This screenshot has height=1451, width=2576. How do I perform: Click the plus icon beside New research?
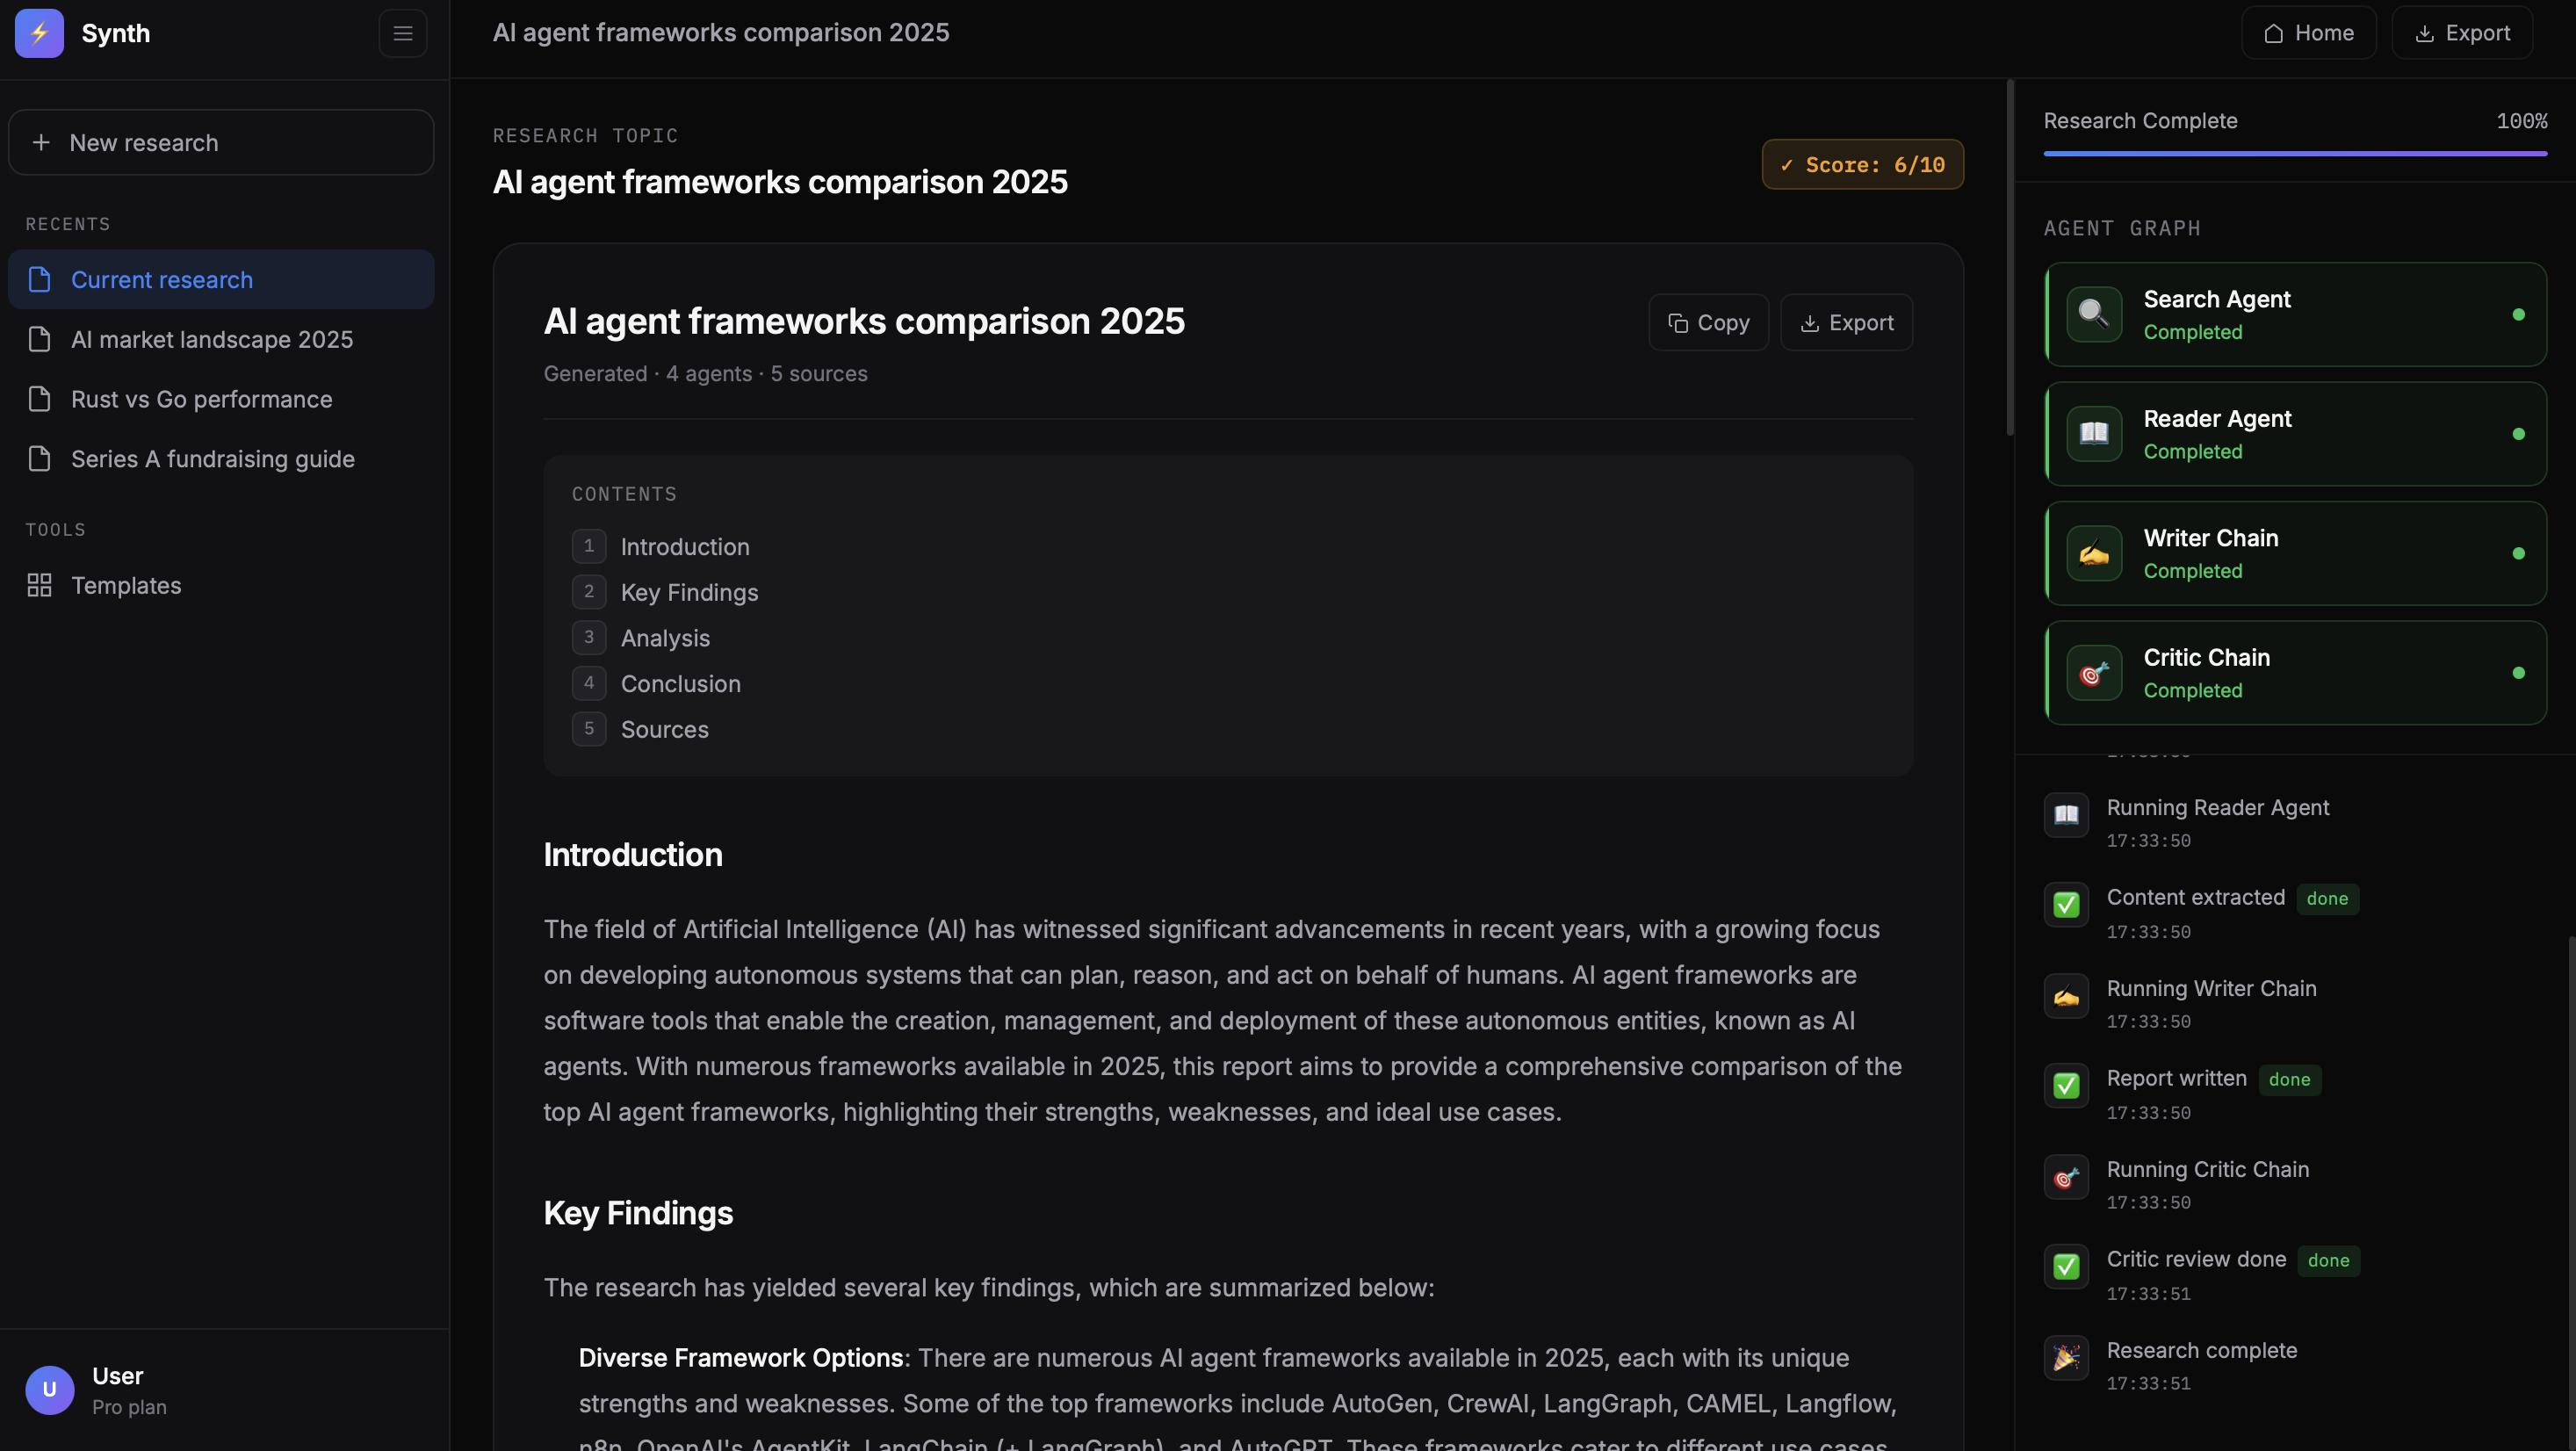pos(41,142)
